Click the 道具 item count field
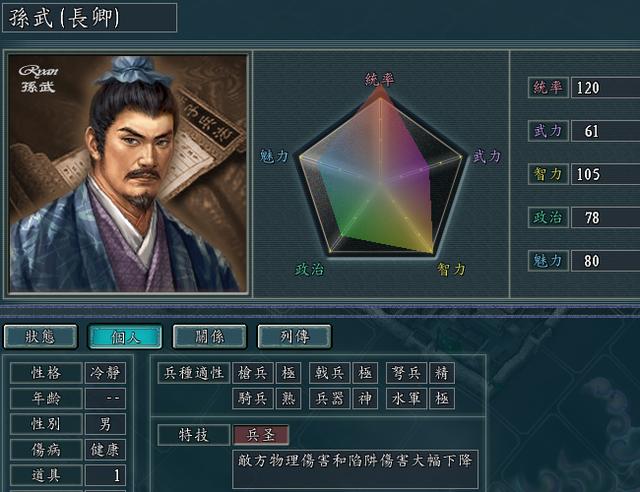The width and height of the screenshot is (640, 492). click(105, 475)
